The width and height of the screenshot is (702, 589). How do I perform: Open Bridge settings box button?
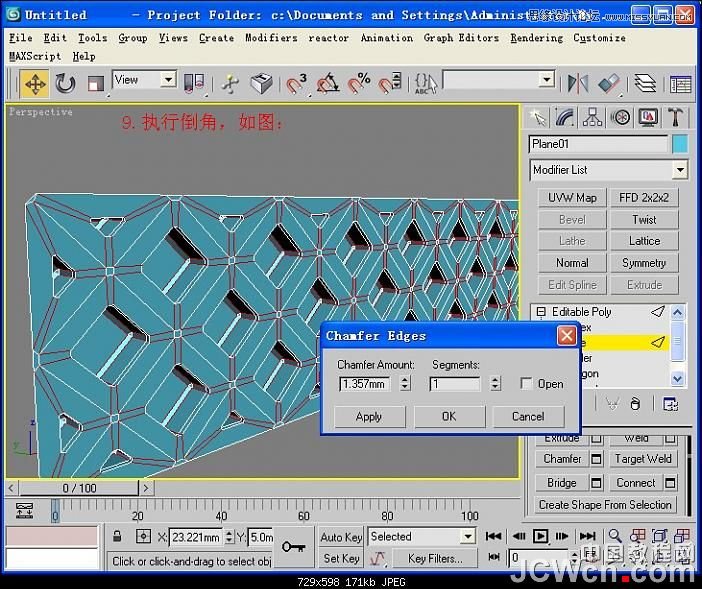596,482
